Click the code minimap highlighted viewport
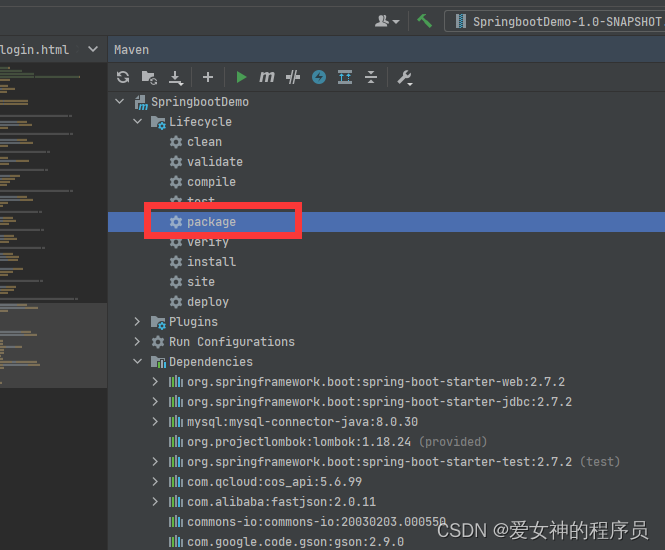 53,345
